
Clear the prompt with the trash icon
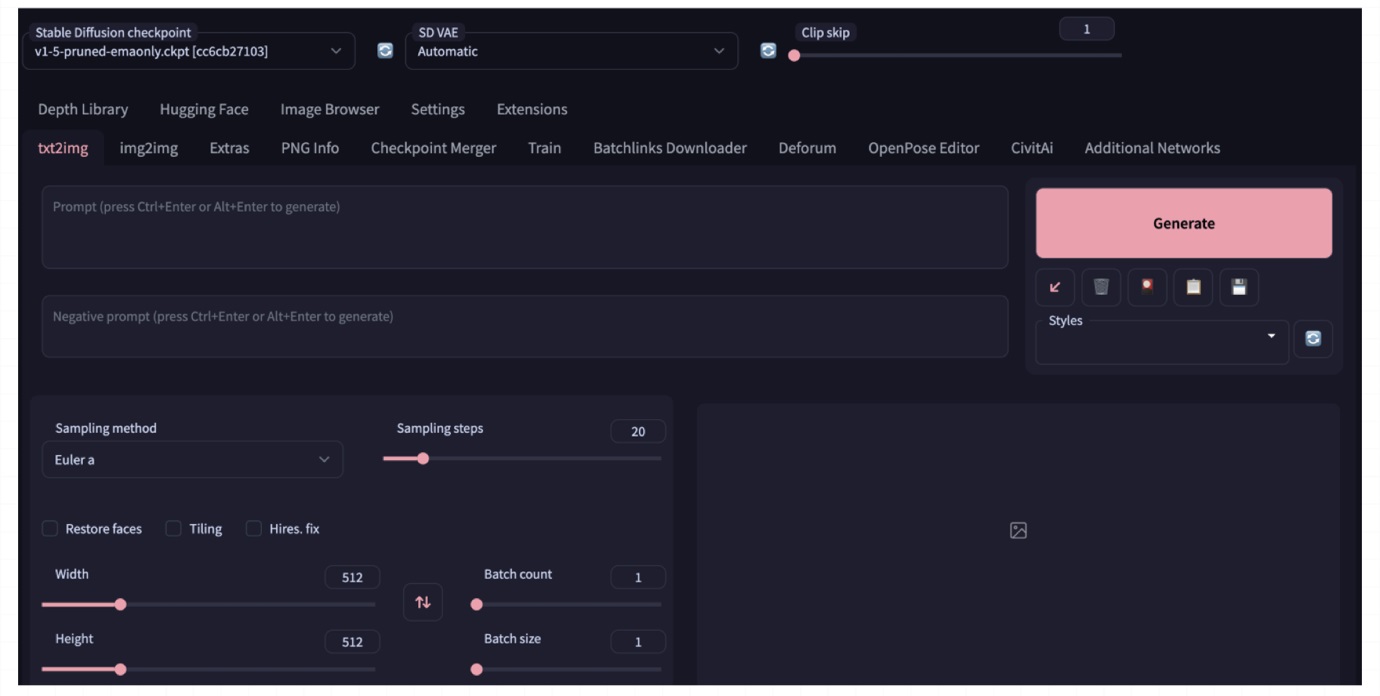1101,287
